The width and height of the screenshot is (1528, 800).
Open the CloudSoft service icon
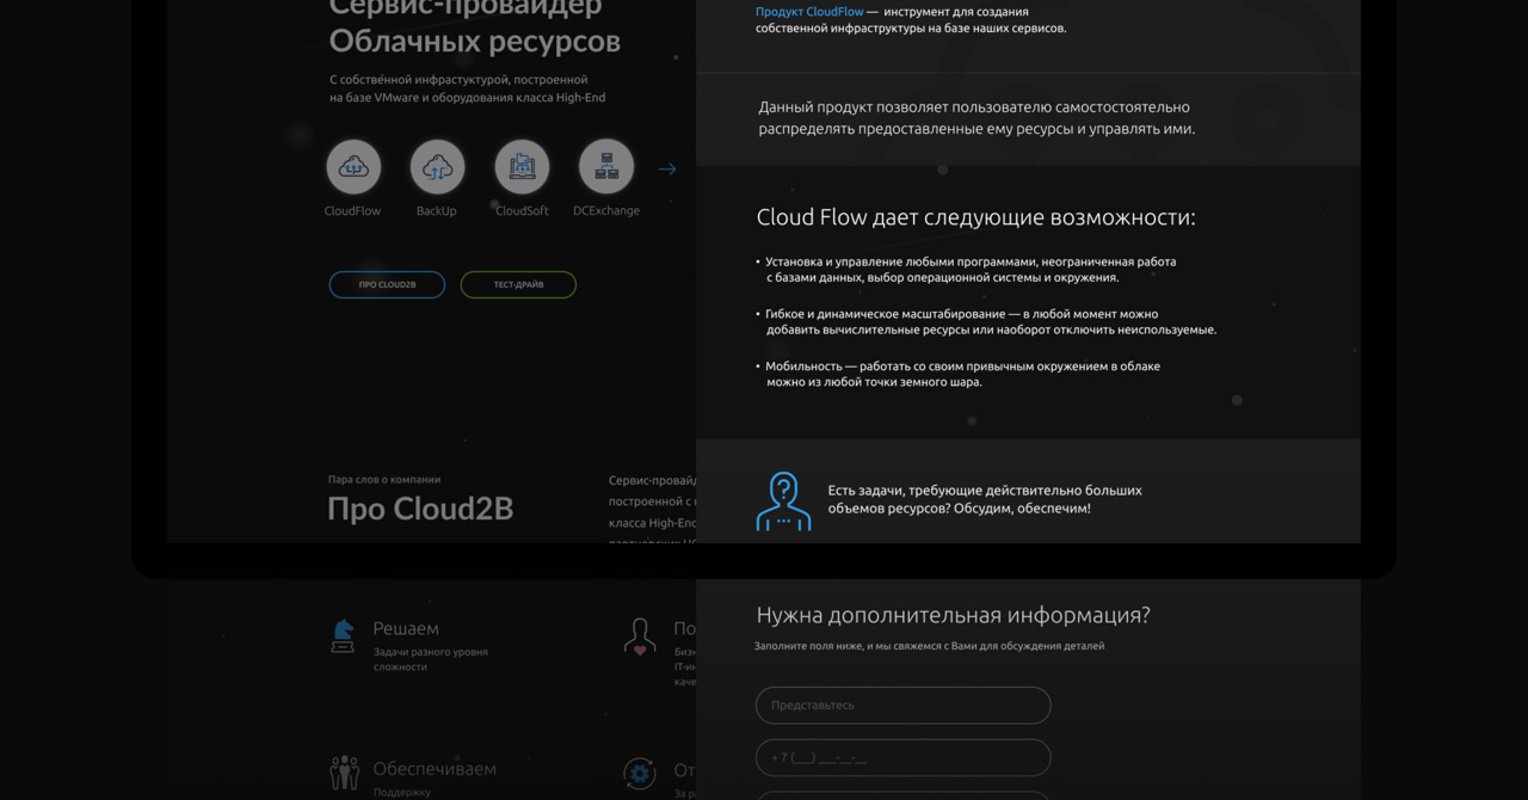tap(522, 167)
